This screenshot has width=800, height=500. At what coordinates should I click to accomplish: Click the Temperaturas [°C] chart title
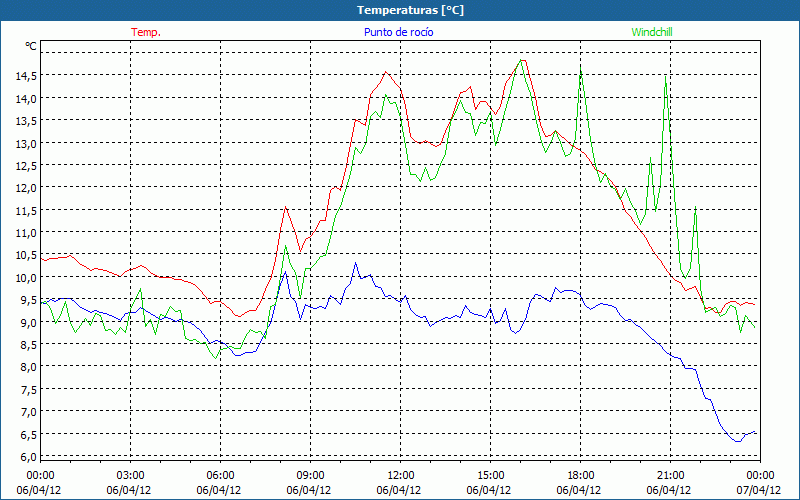(410, 10)
